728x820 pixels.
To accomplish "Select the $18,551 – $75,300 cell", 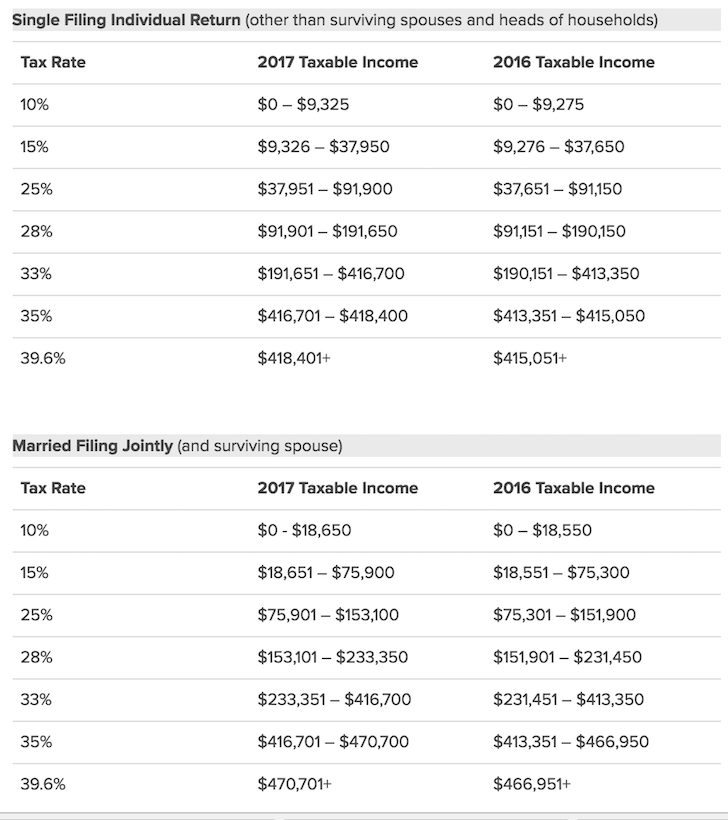I will tap(559, 573).
